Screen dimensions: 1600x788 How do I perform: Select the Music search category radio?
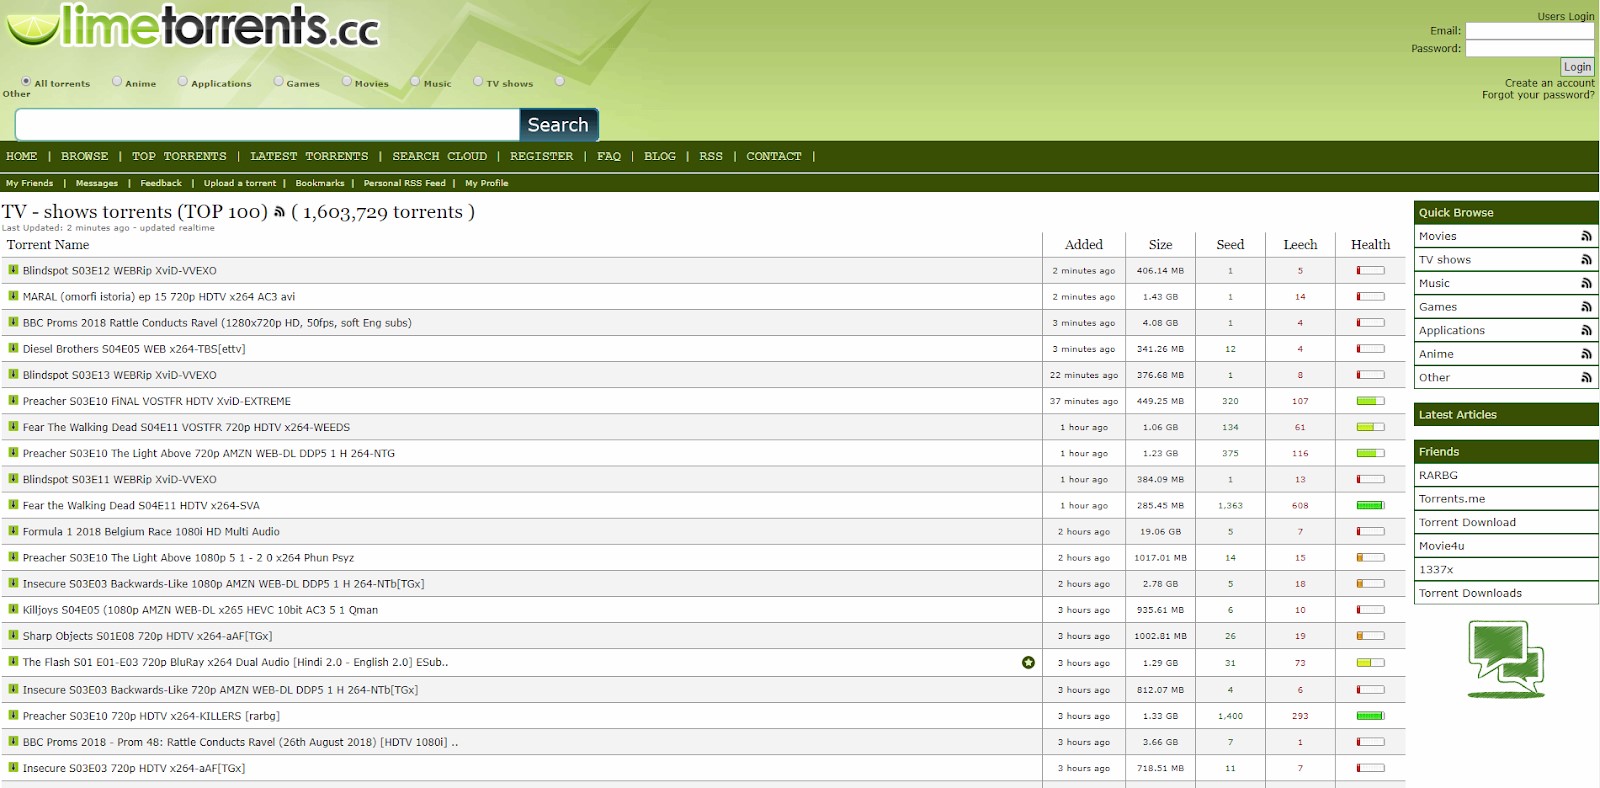pyautogui.click(x=415, y=81)
